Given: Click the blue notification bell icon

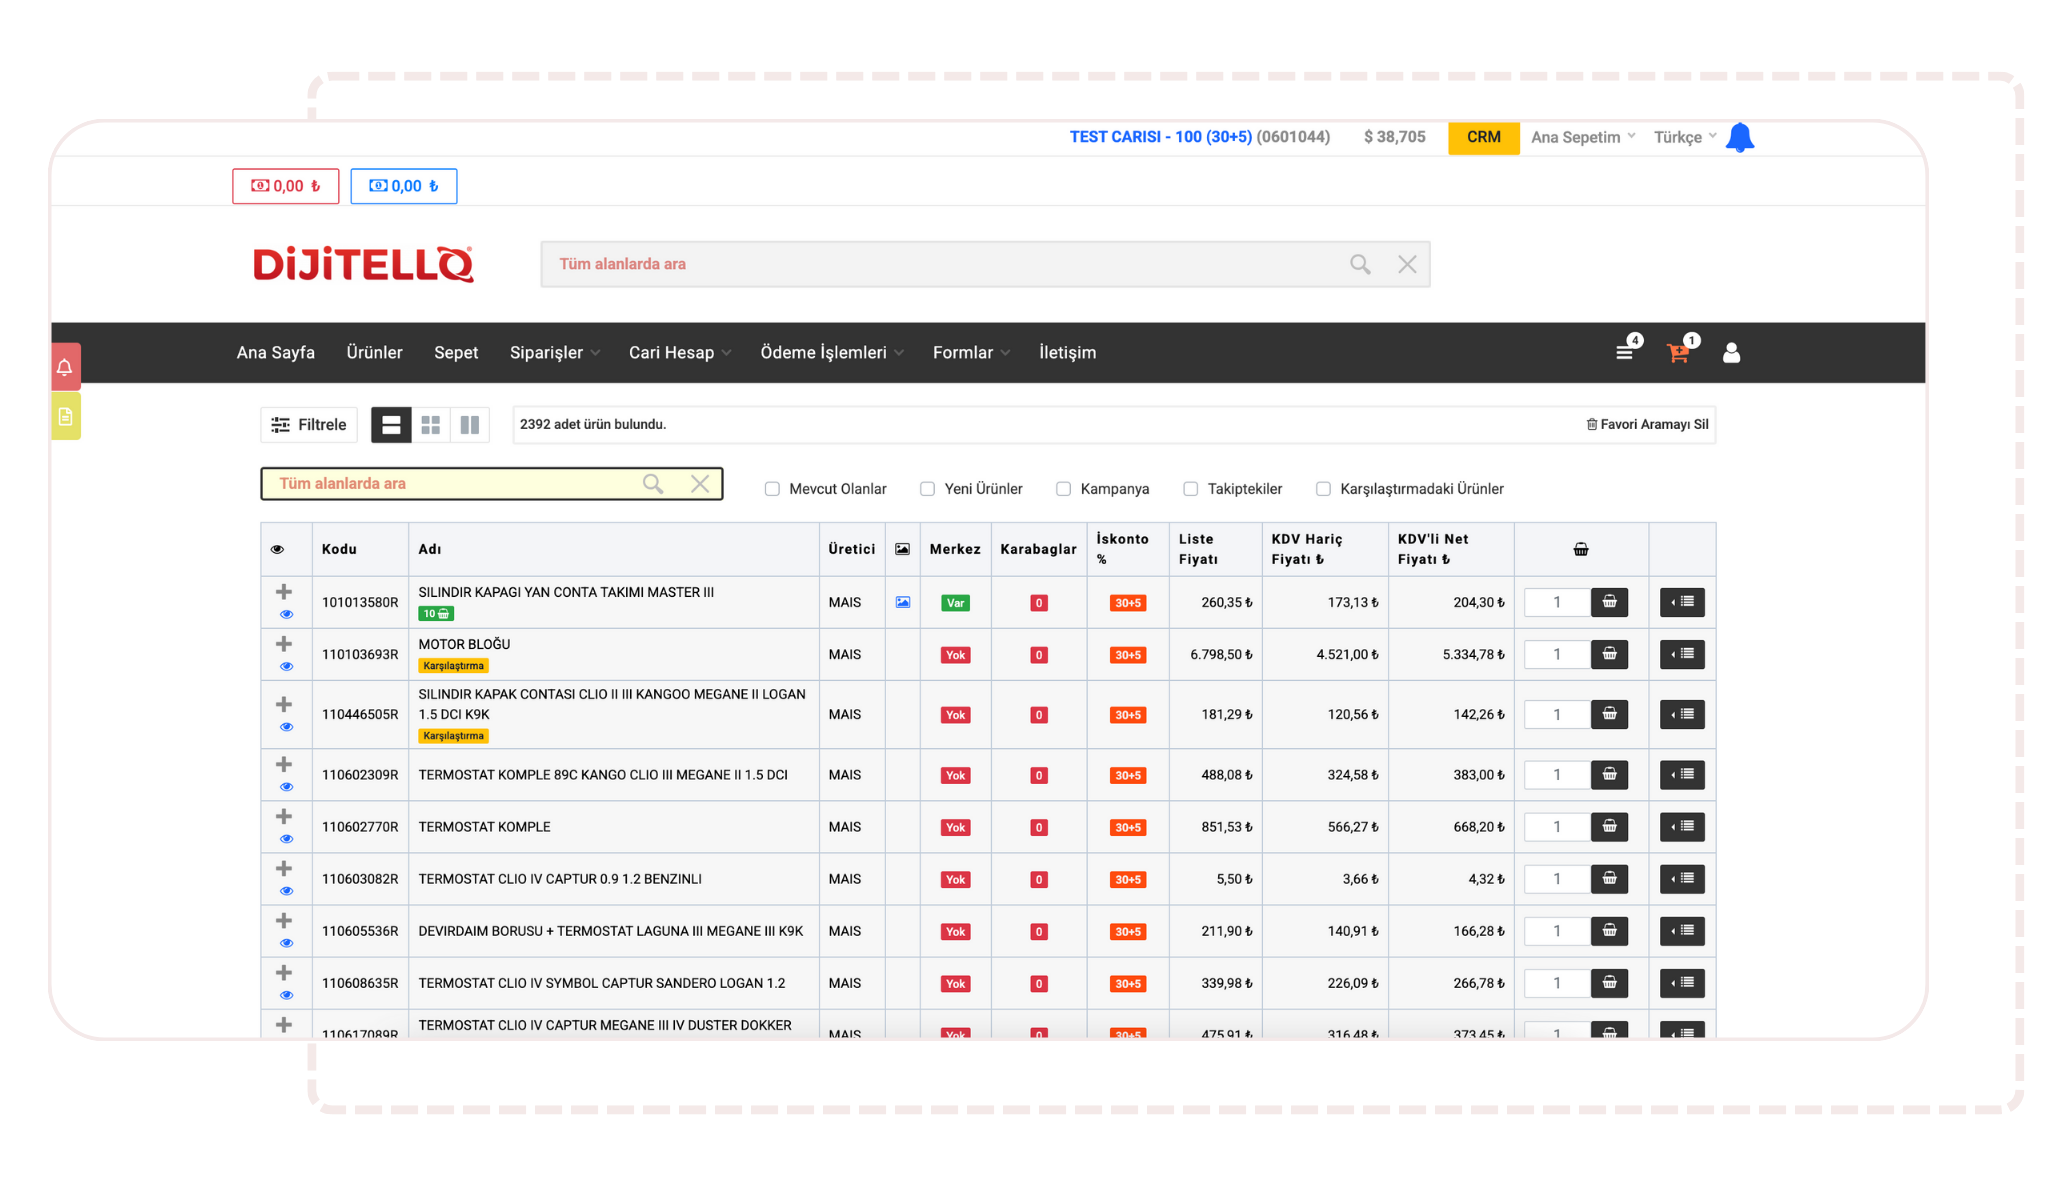Looking at the screenshot, I should [1739, 137].
